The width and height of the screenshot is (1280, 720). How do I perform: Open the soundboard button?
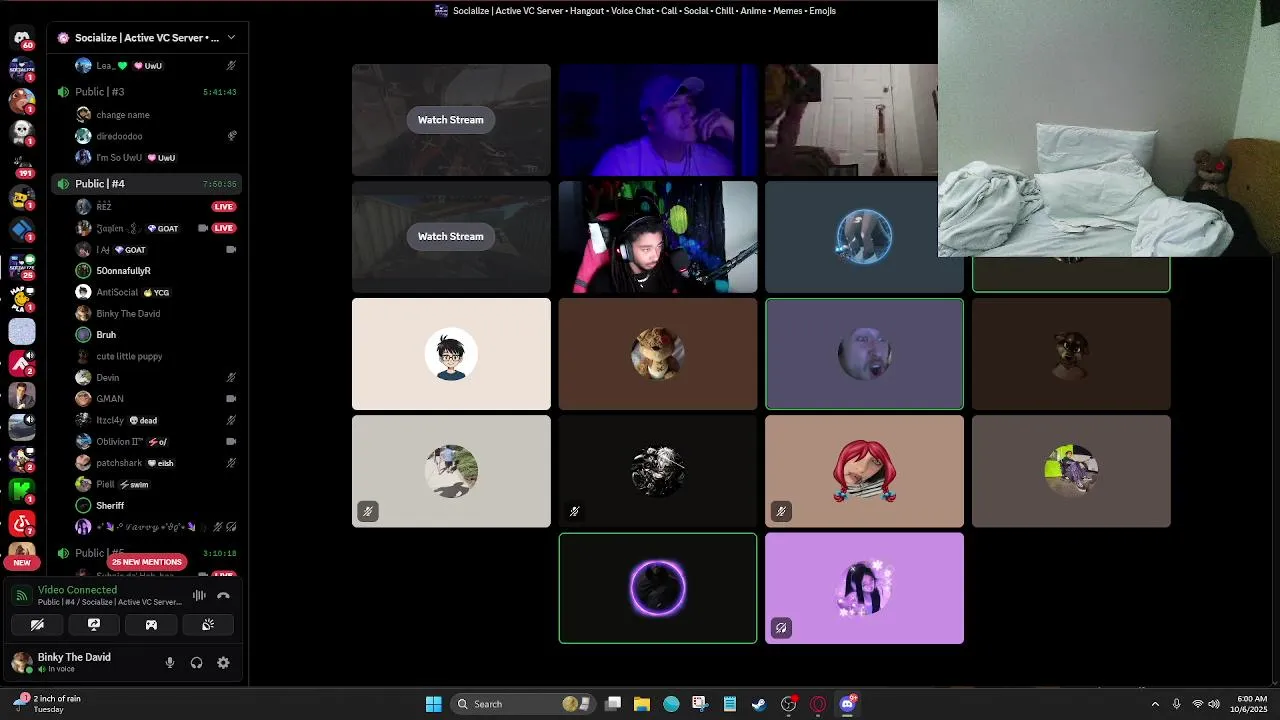tap(208, 624)
